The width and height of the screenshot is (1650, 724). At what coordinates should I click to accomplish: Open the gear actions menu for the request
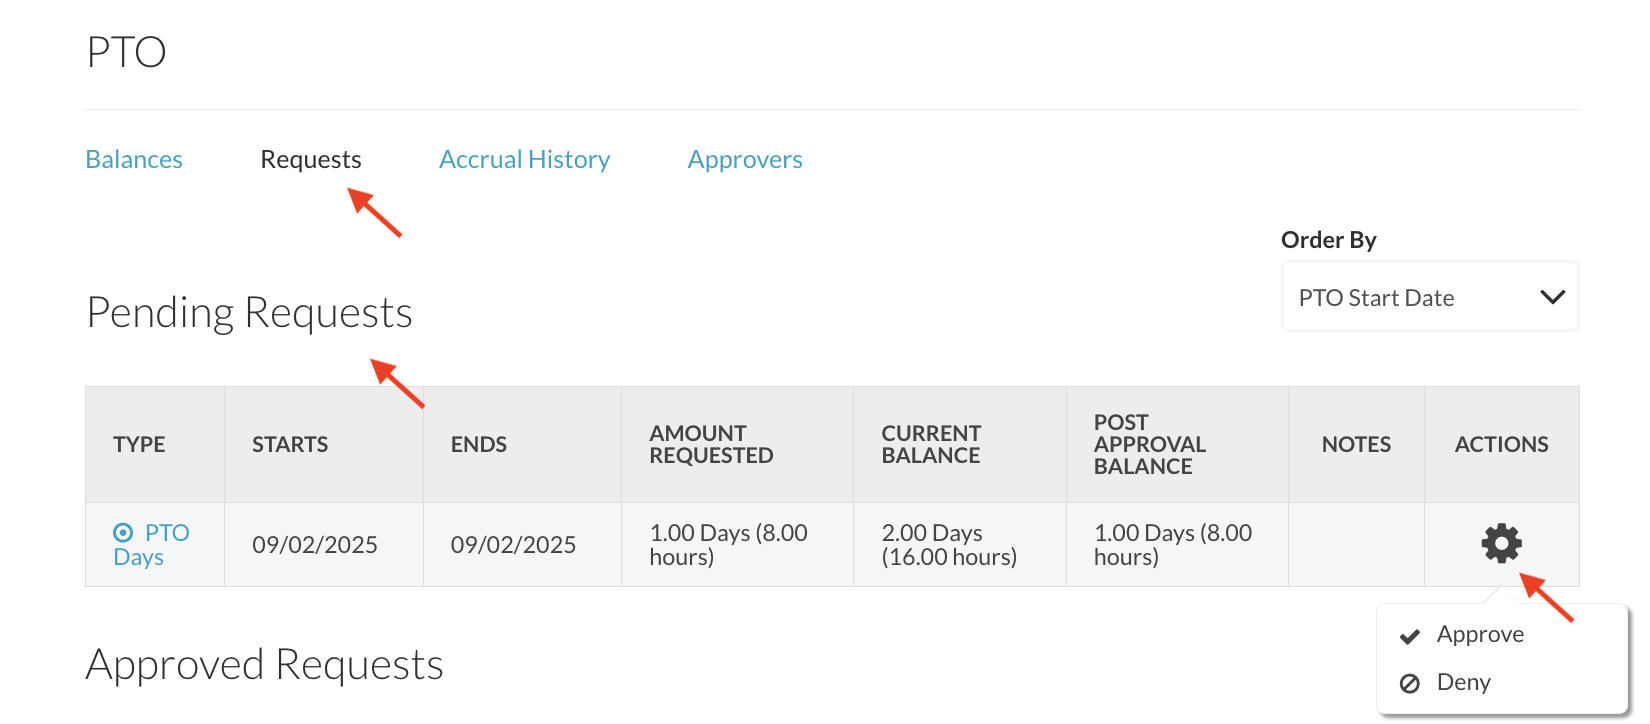pyautogui.click(x=1501, y=543)
